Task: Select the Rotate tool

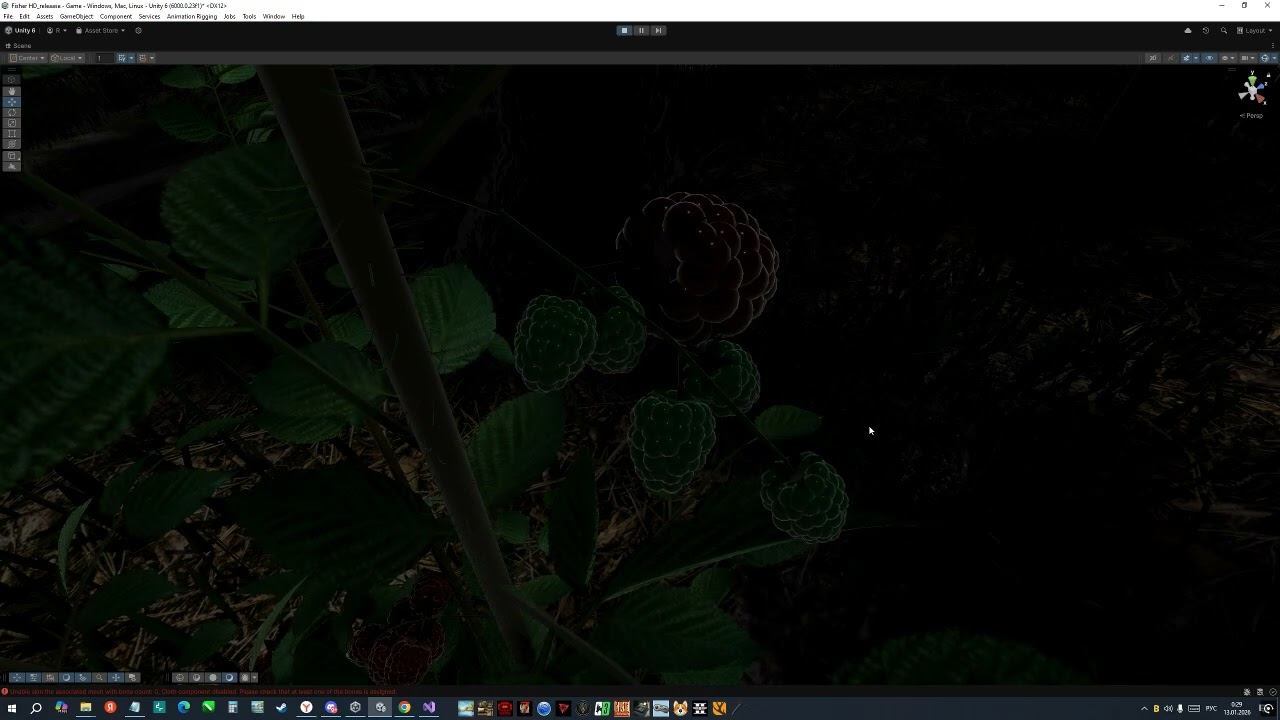Action: [x=12, y=112]
